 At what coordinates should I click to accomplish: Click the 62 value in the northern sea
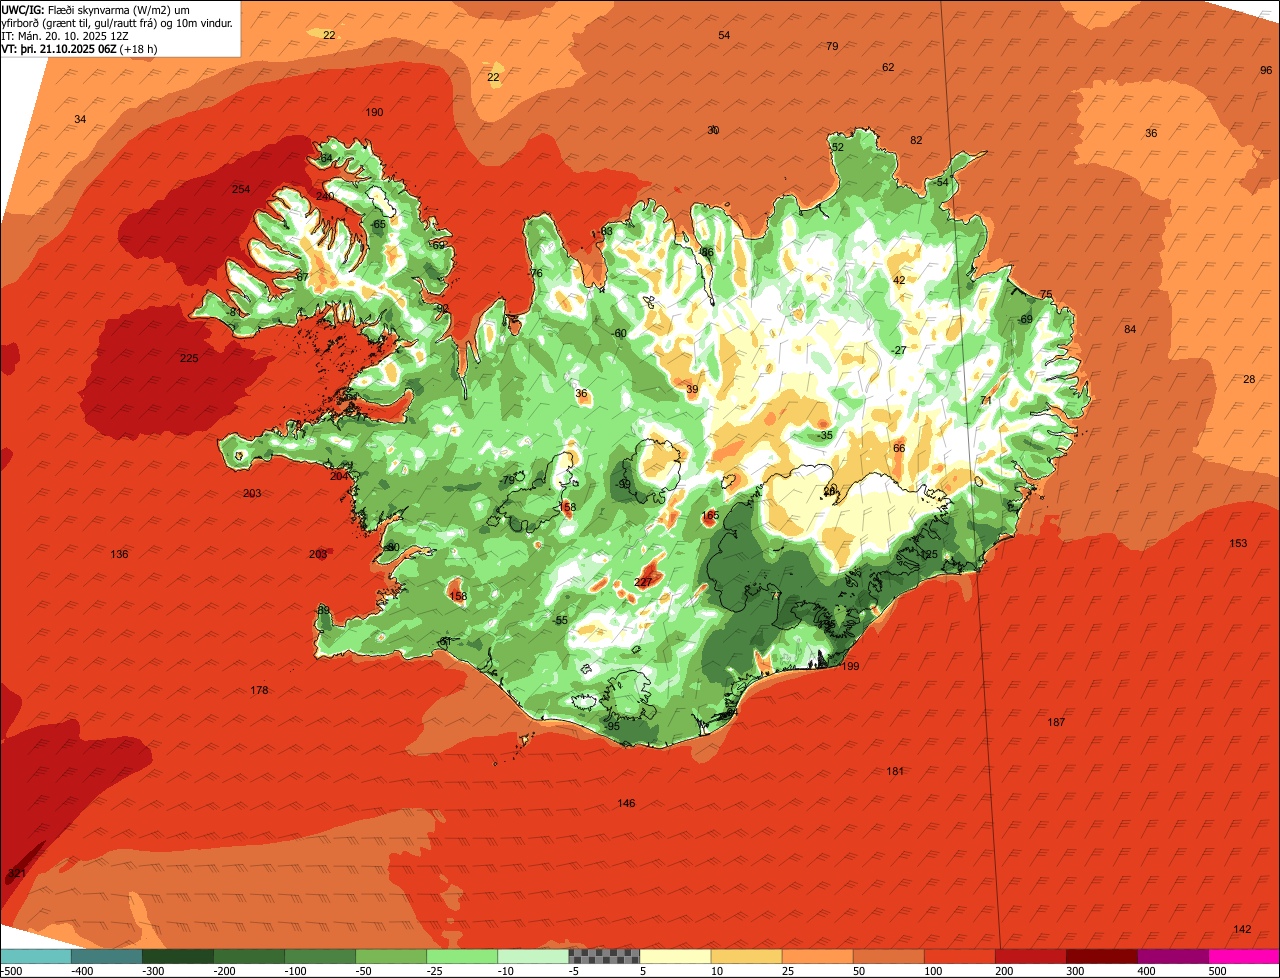[888, 67]
